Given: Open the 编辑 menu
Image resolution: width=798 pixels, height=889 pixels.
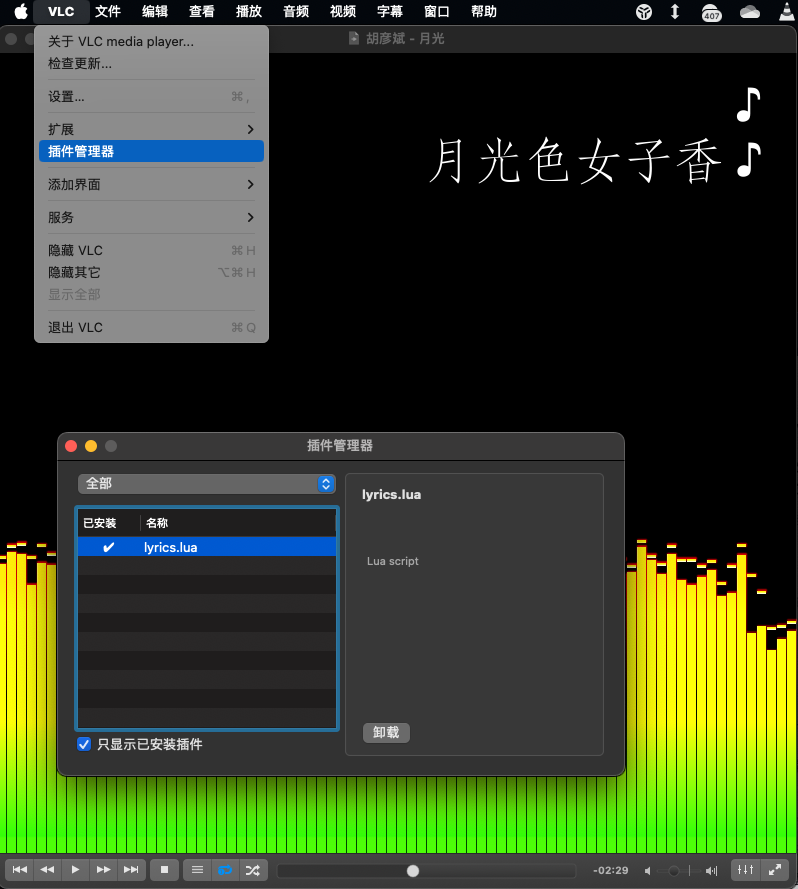Looking at the screenshot, I should coord(155,11).
